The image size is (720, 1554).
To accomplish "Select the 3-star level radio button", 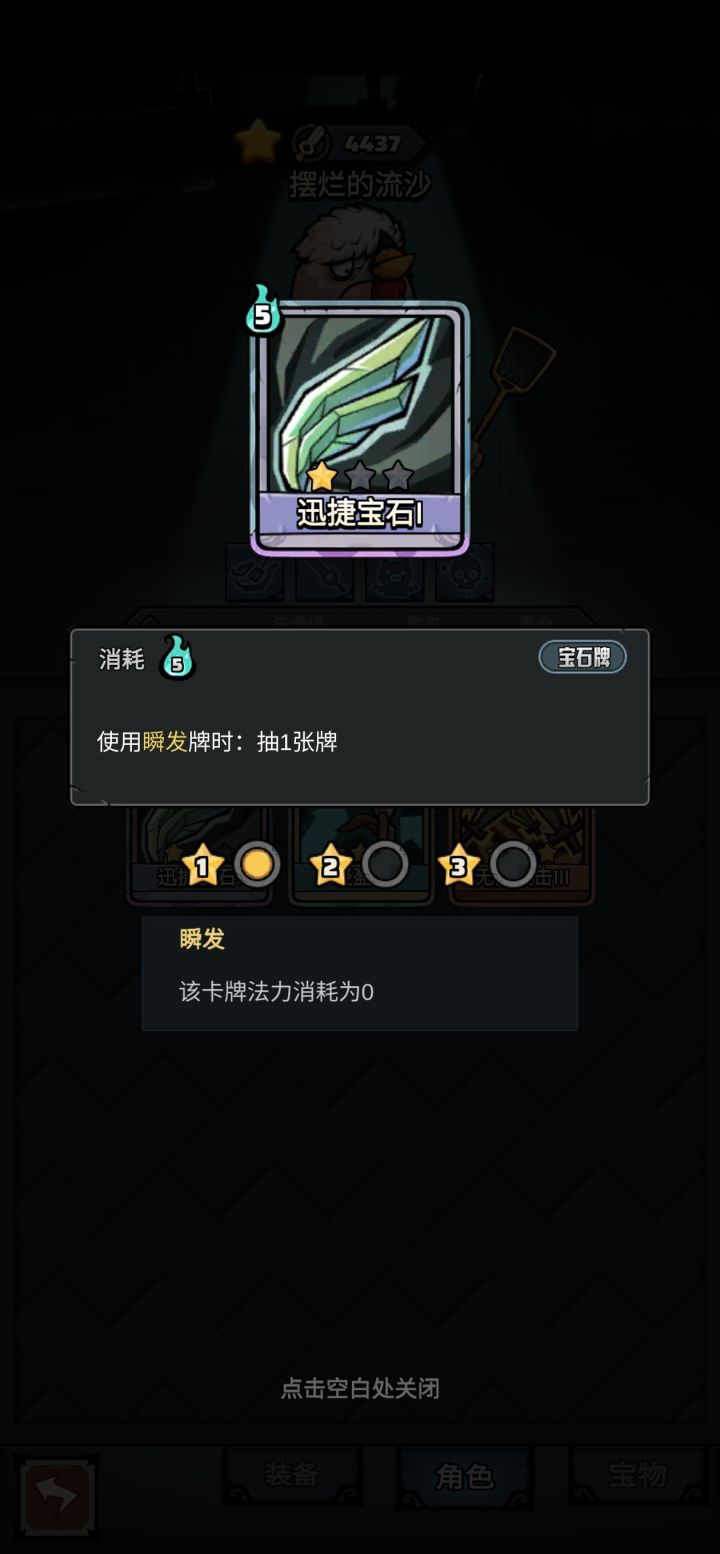I will 513,865.
